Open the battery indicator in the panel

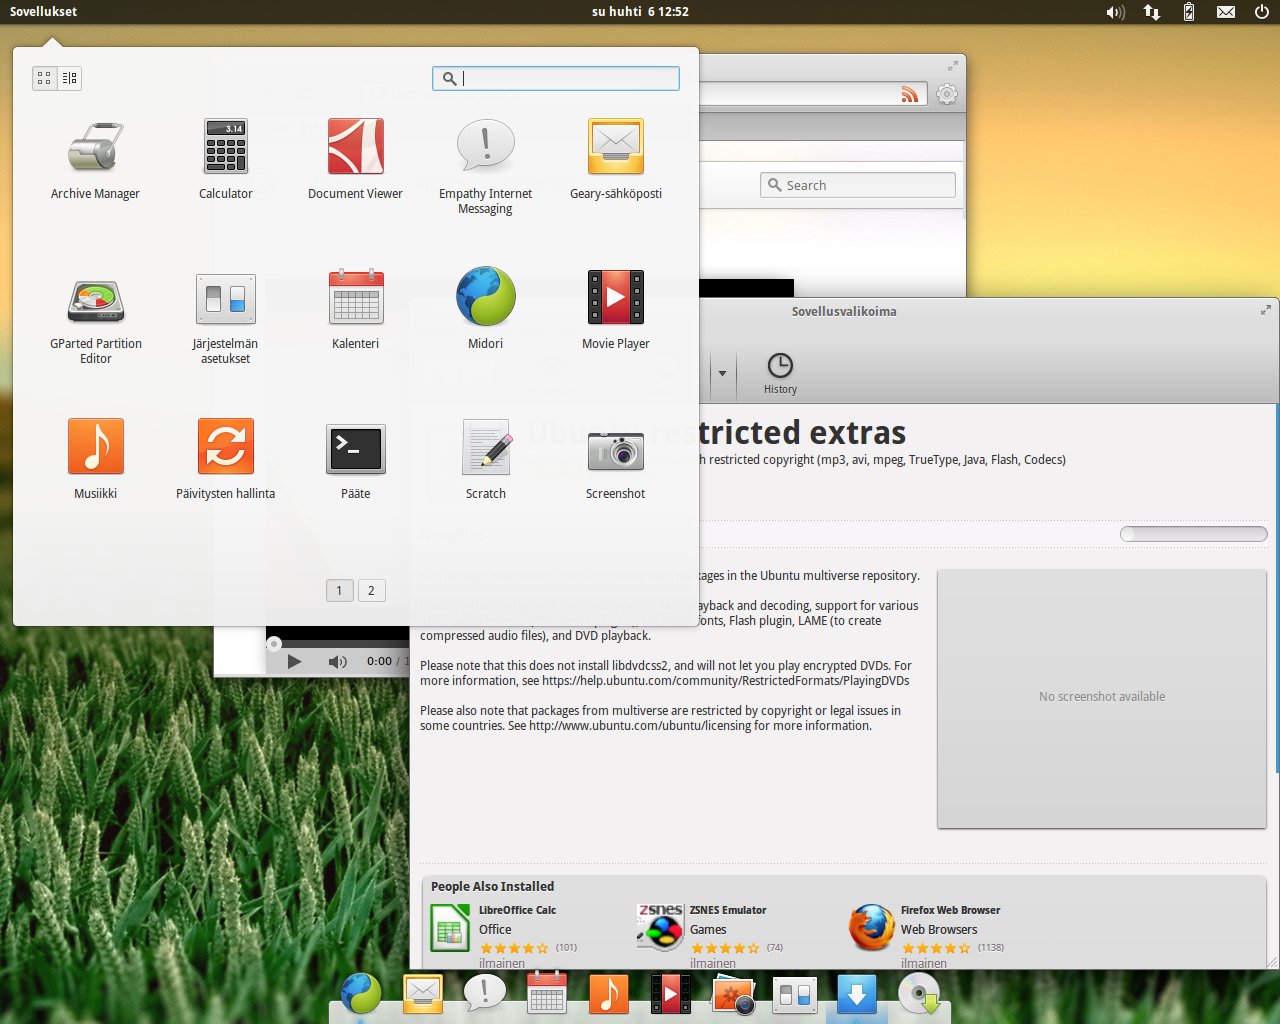[x=1189, y=12]
